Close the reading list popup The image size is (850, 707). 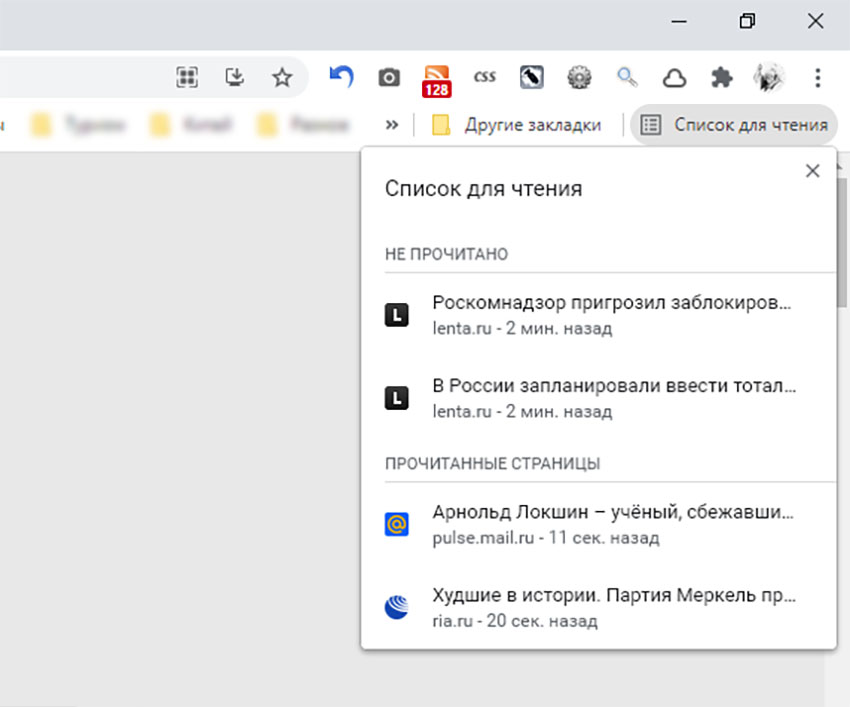point(813,171)
